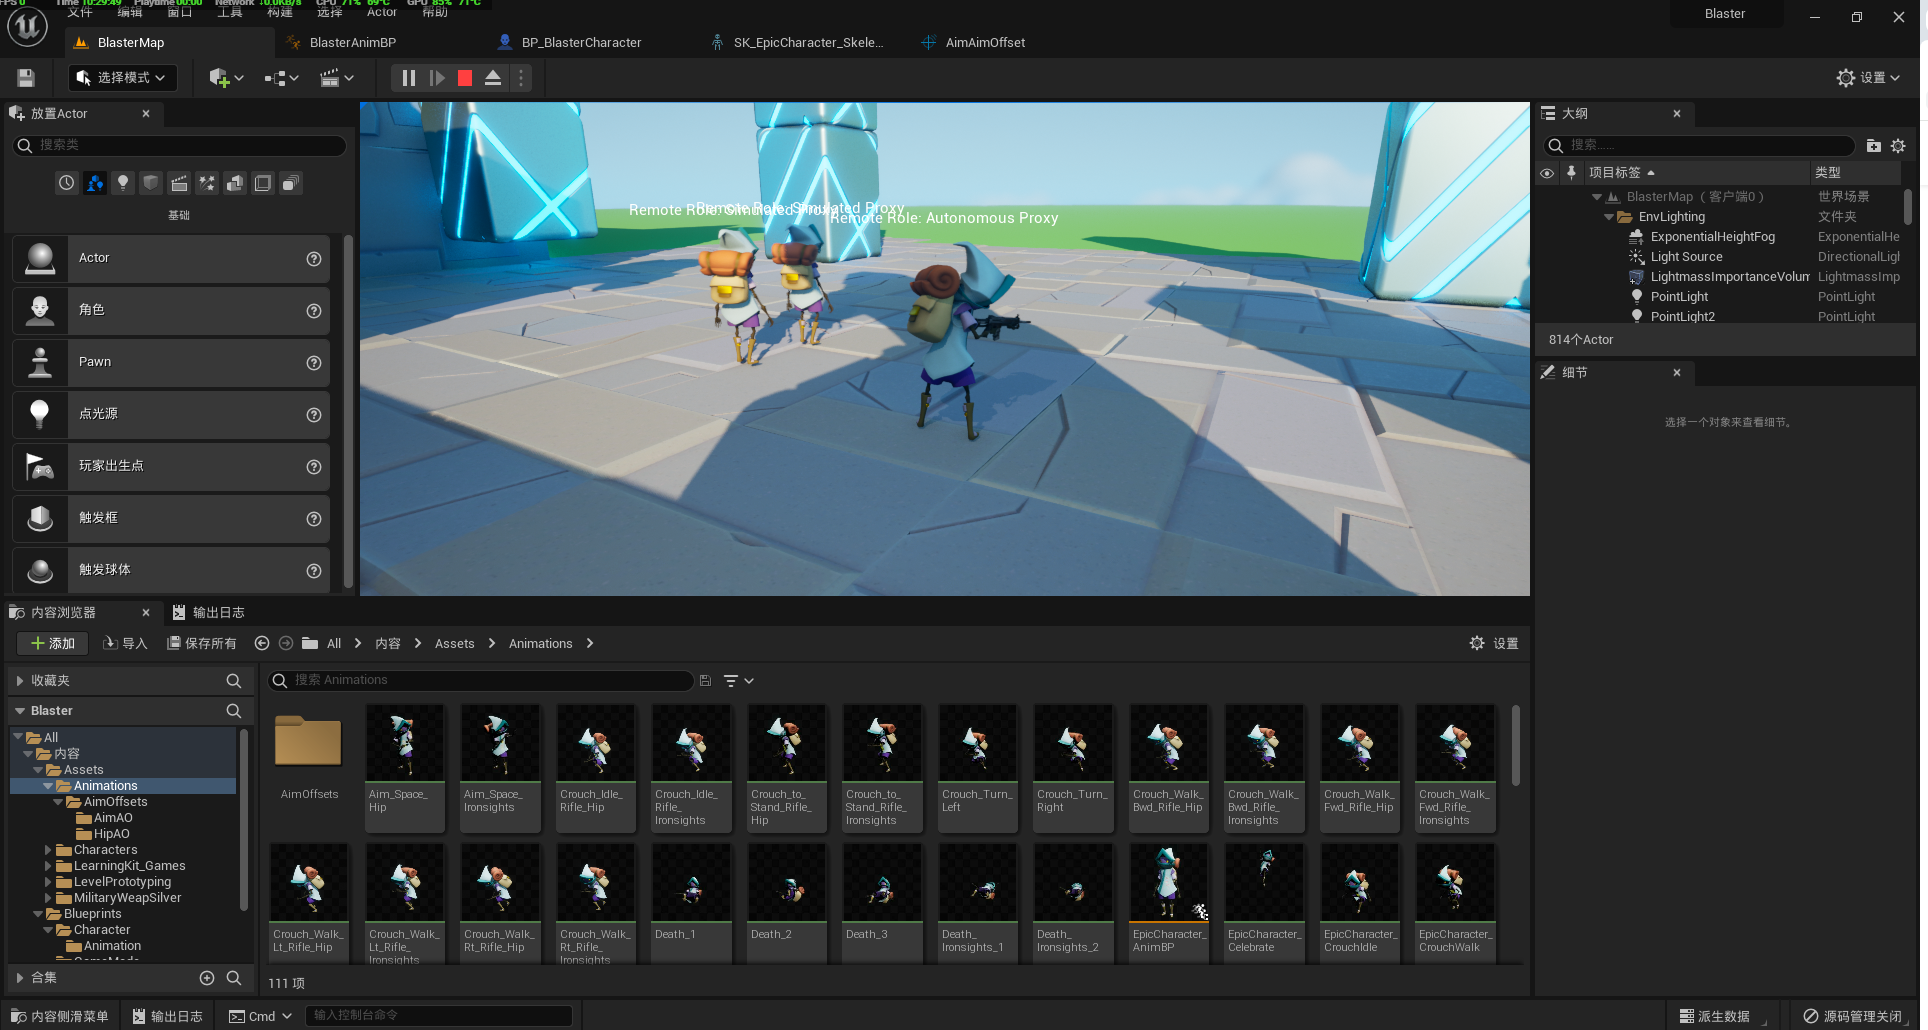1928x1030 pixels.
Task: Open help for the Pawn entry
Action: pyautogui.click(x=314, y=363)
